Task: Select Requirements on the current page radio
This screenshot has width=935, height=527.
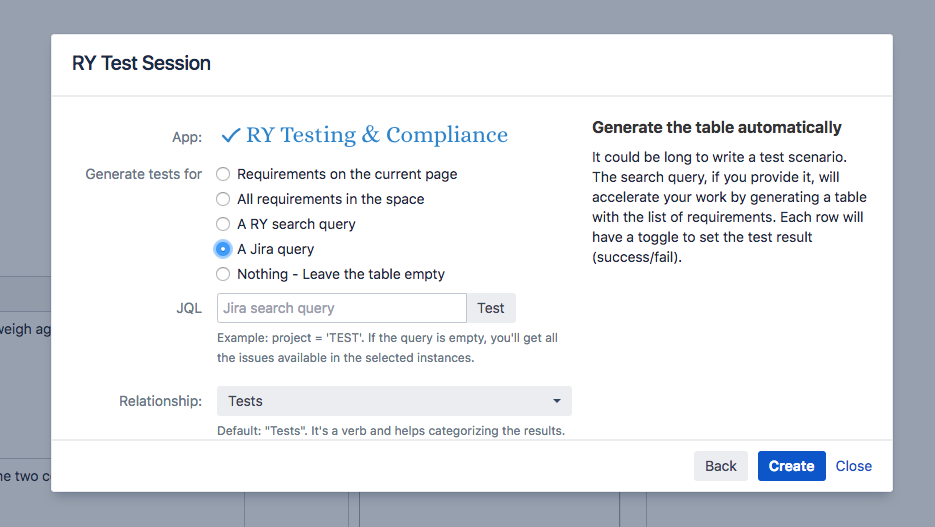Action: [x=223, y=174]
